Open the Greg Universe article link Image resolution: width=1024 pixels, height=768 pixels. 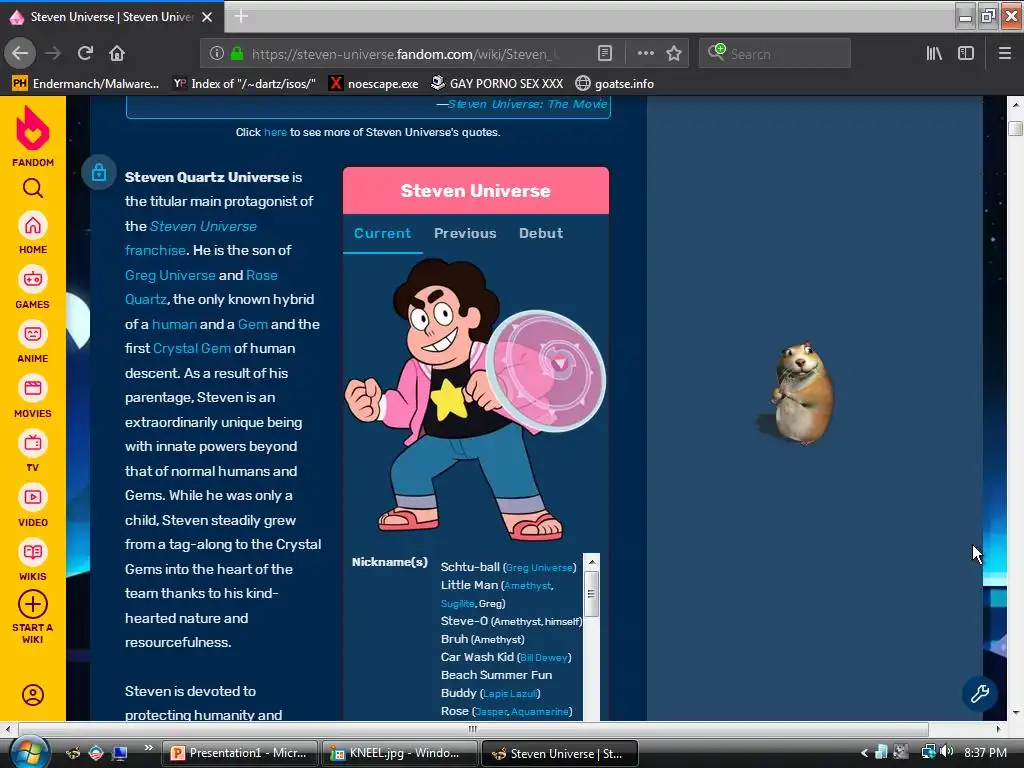point(170,275)
